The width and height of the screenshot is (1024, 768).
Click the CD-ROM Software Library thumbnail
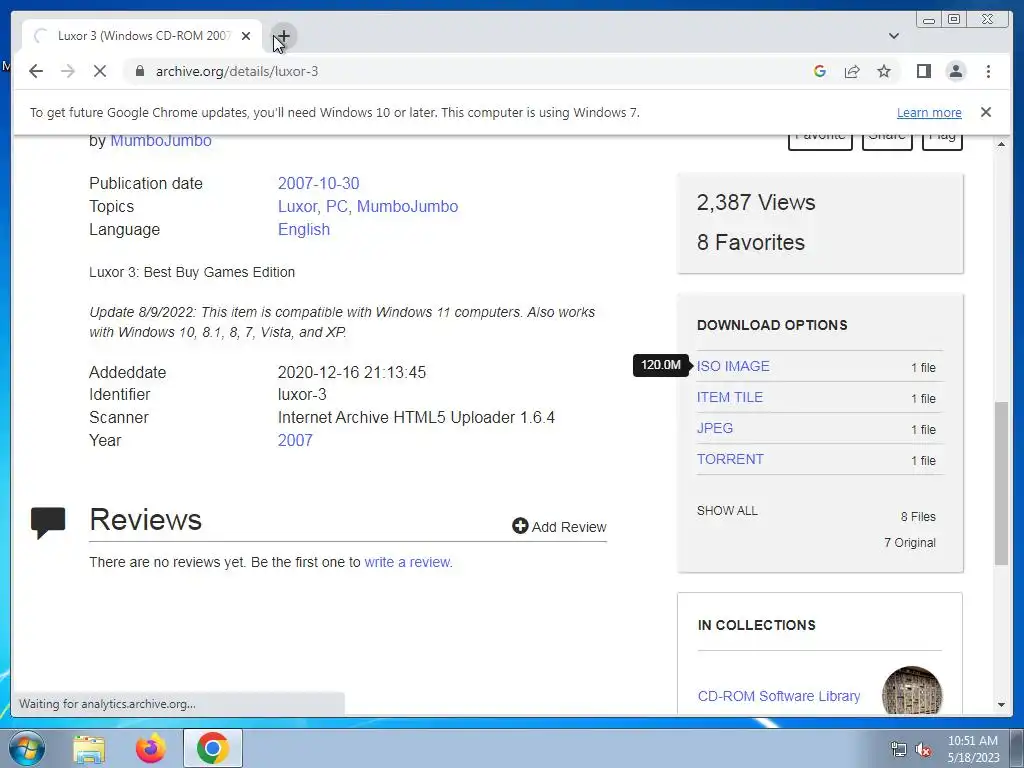pyautogui.click(x=912, y=691)
